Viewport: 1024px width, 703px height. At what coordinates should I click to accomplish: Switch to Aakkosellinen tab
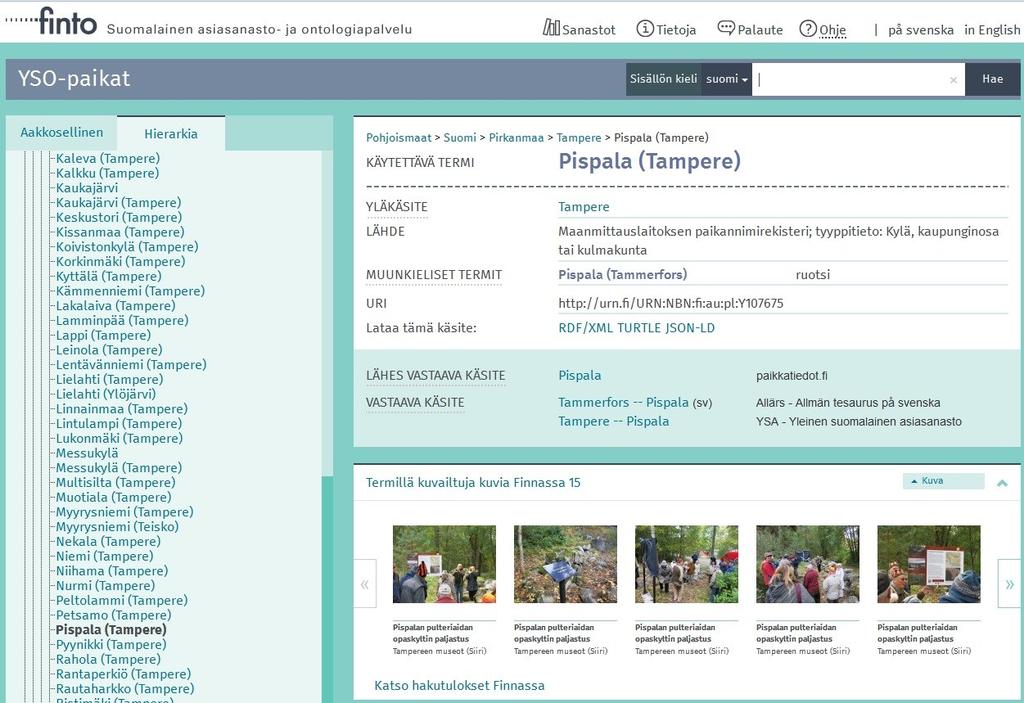point(61,133)
